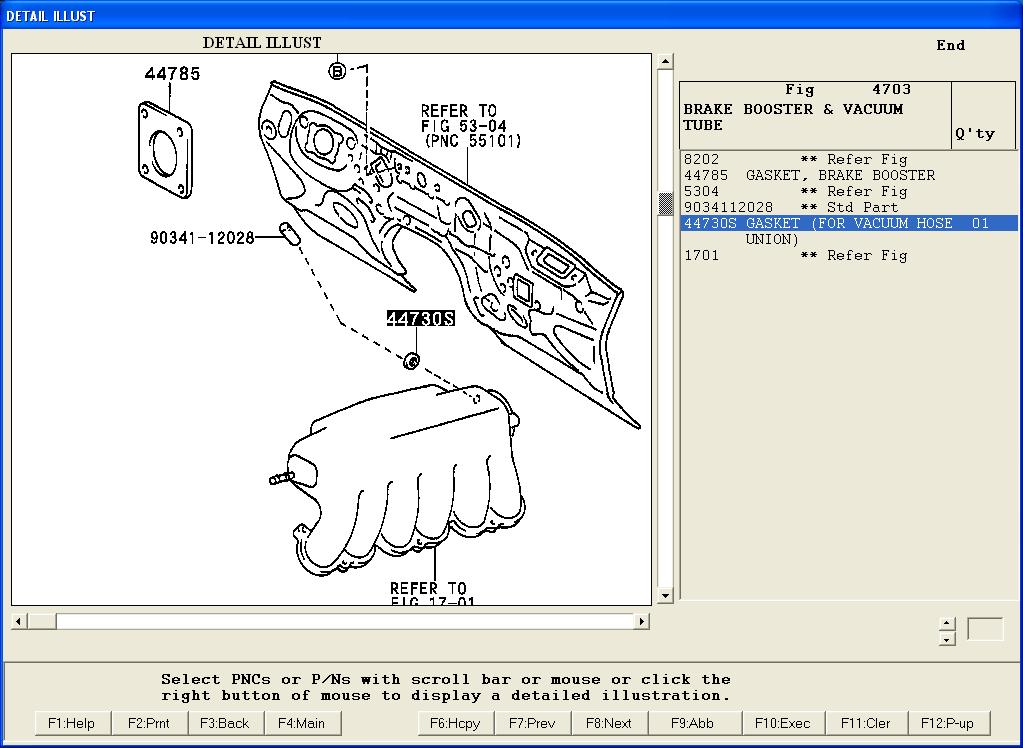Clear selection with F11:Cler

click(x=866, y=723)
